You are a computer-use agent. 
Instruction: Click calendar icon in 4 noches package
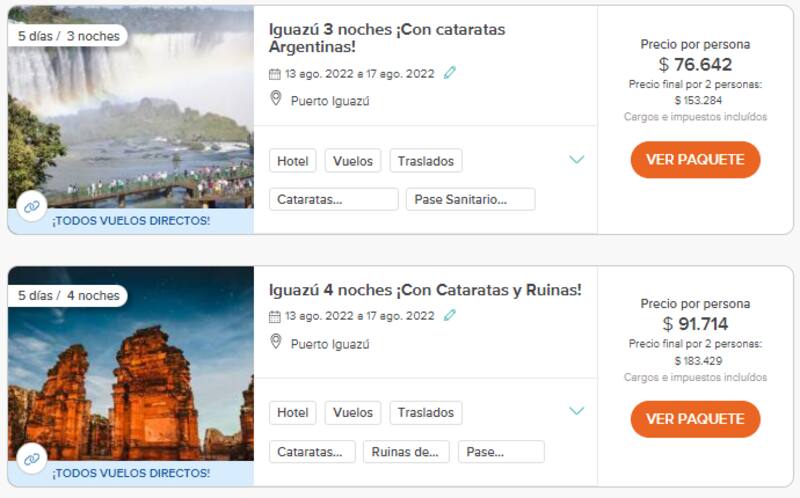[x=275, y=316]
